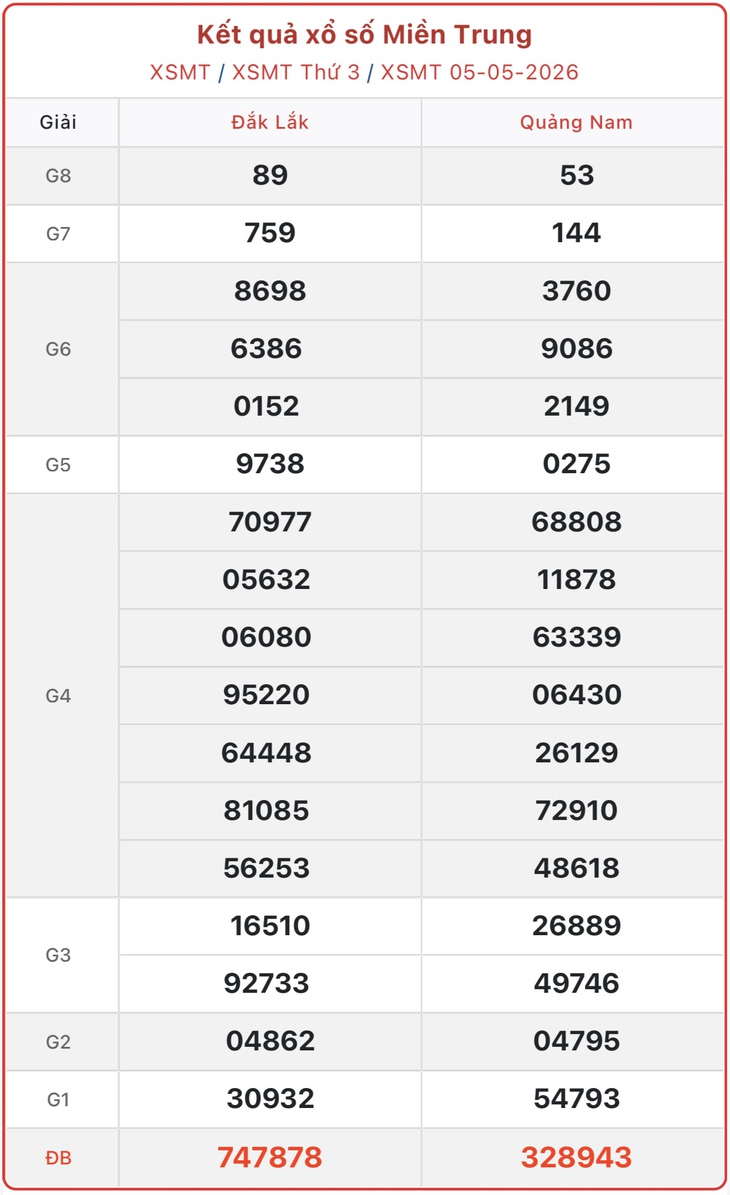The height and width of the screenshot is (1195, 730).
Task: Click Quảng Nam G3 result 26889
Action: 576,925
